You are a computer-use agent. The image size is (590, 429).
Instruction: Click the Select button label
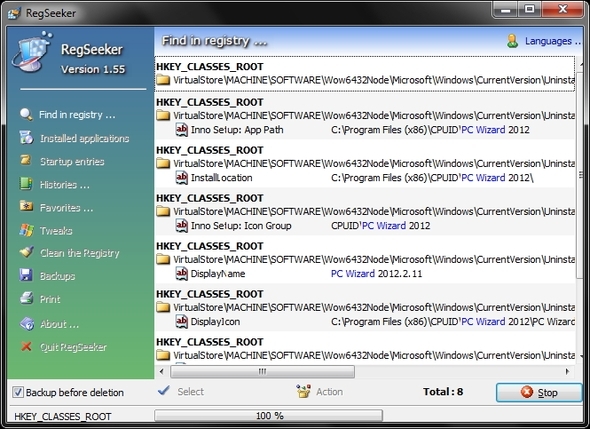[x=190, y=392]
